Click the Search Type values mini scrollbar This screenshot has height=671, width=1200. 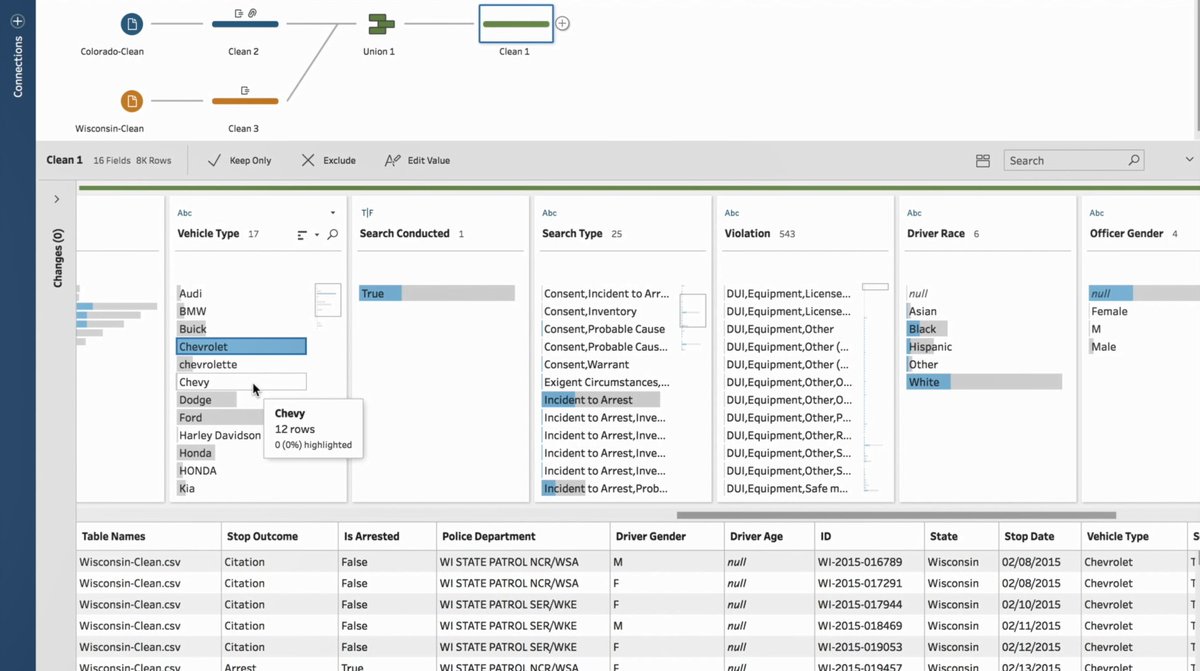693,310
